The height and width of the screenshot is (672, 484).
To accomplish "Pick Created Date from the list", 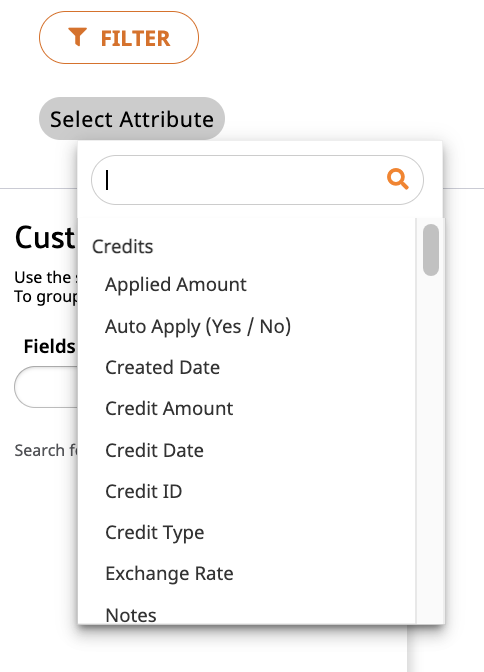I will tap(162, 367).
